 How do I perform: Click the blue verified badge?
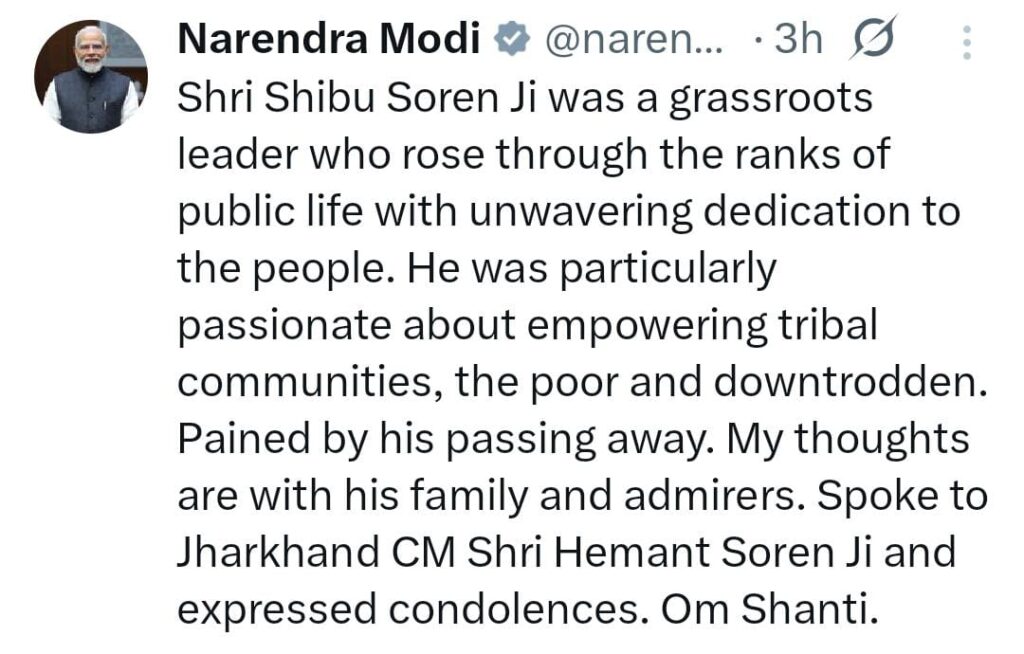point(512,41)
